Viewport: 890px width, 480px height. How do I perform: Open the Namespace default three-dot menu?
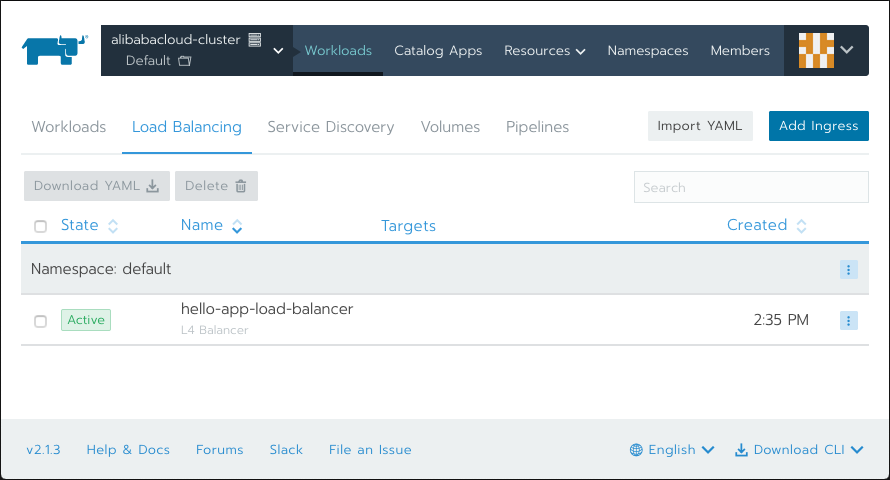click(x=849, y=270)
